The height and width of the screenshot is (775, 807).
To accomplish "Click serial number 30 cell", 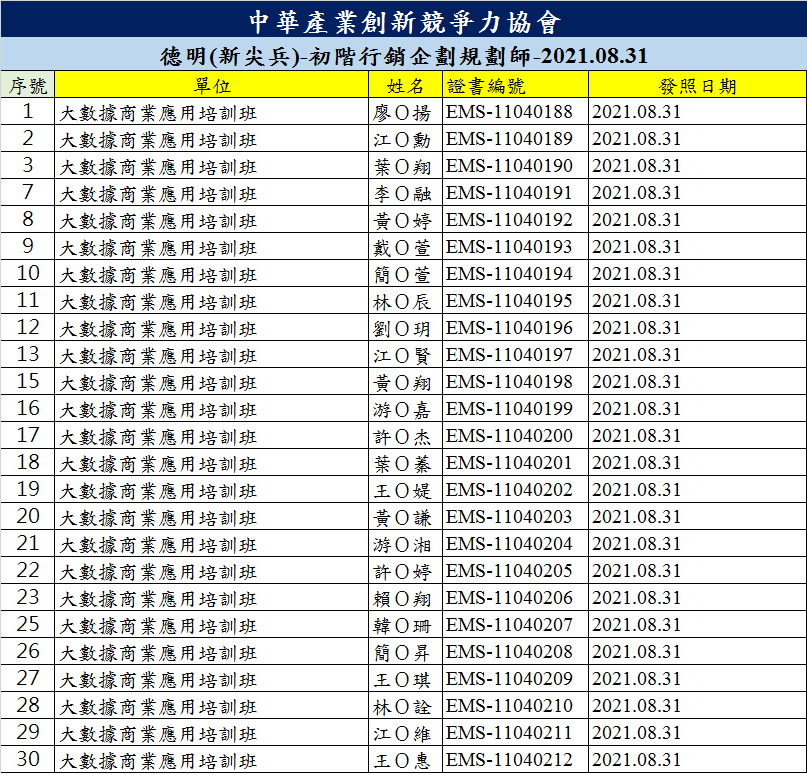I will [x=28, y=759].
